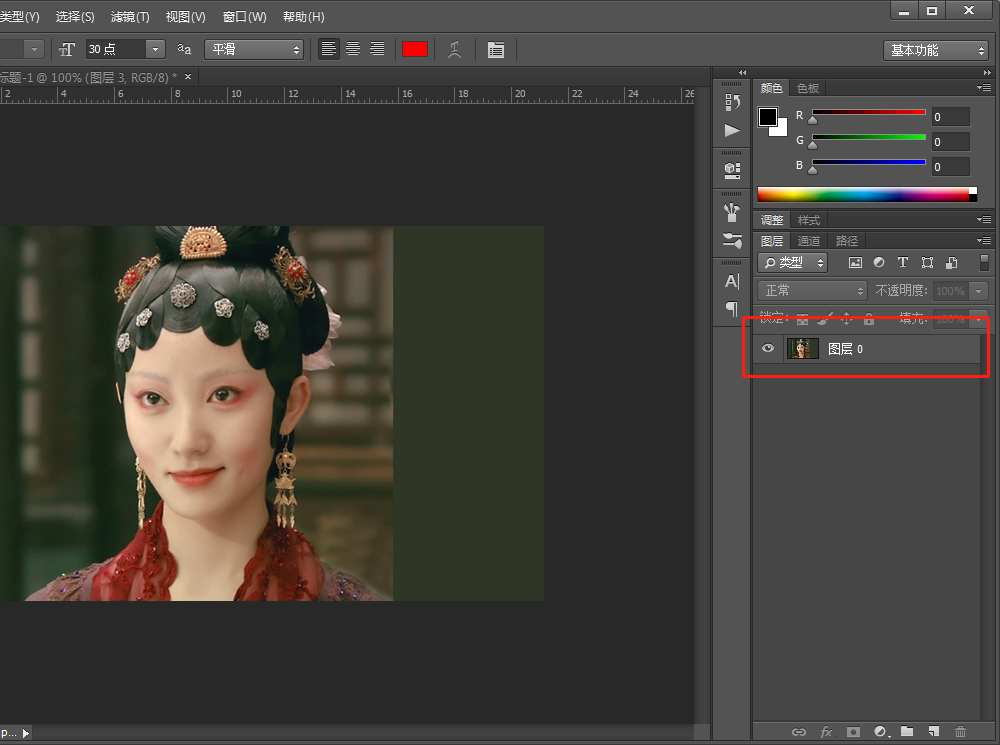Image resolution: width=1000 pixels, height=745 pixels.
Task: Open the History panel icon
Action: 732,102
